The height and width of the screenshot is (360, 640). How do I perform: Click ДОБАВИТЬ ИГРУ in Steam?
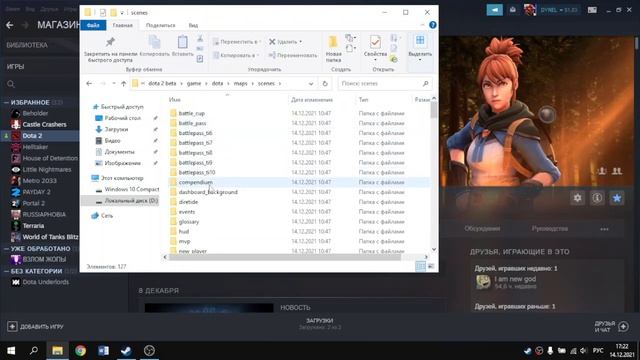(x=36, y=327)
